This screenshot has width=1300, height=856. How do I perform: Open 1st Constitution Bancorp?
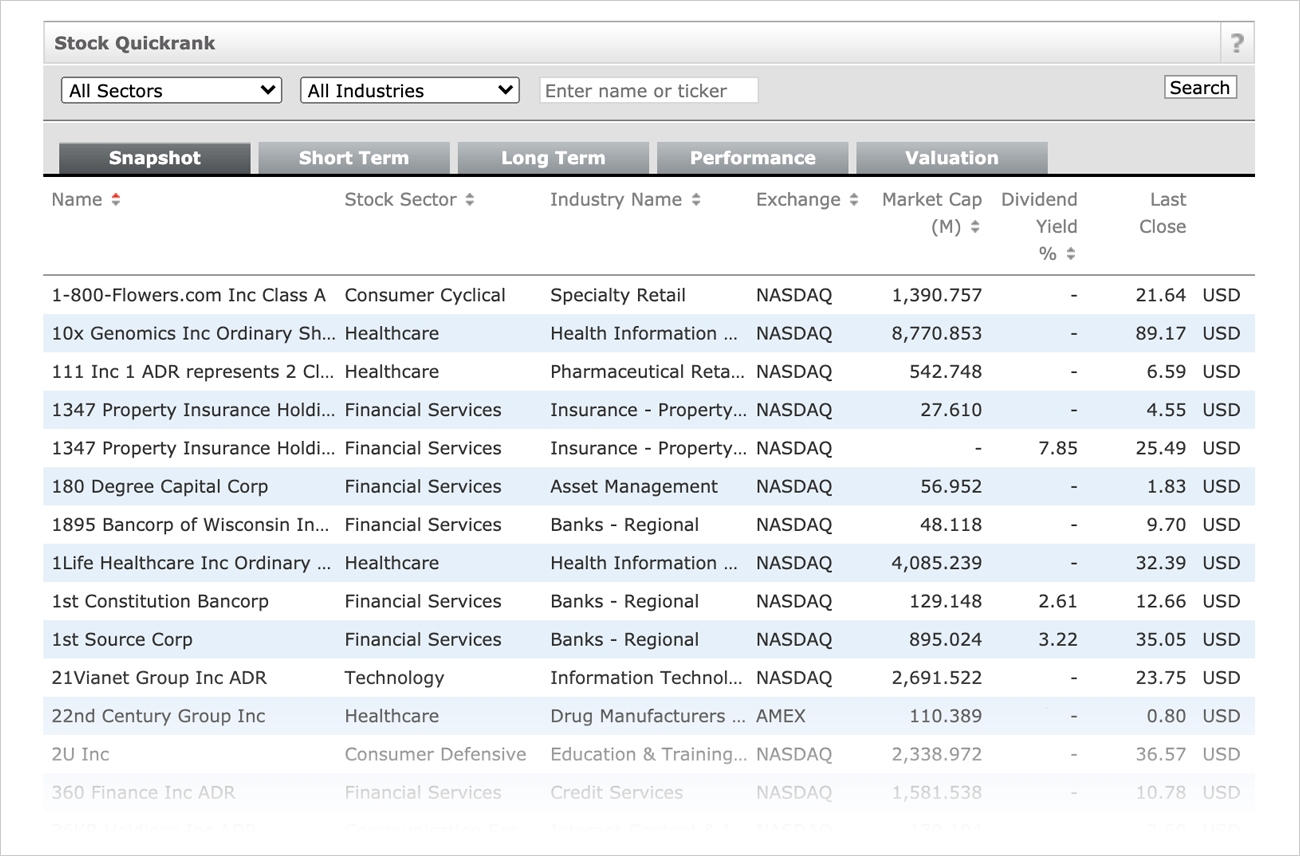(x=160, y=601)
